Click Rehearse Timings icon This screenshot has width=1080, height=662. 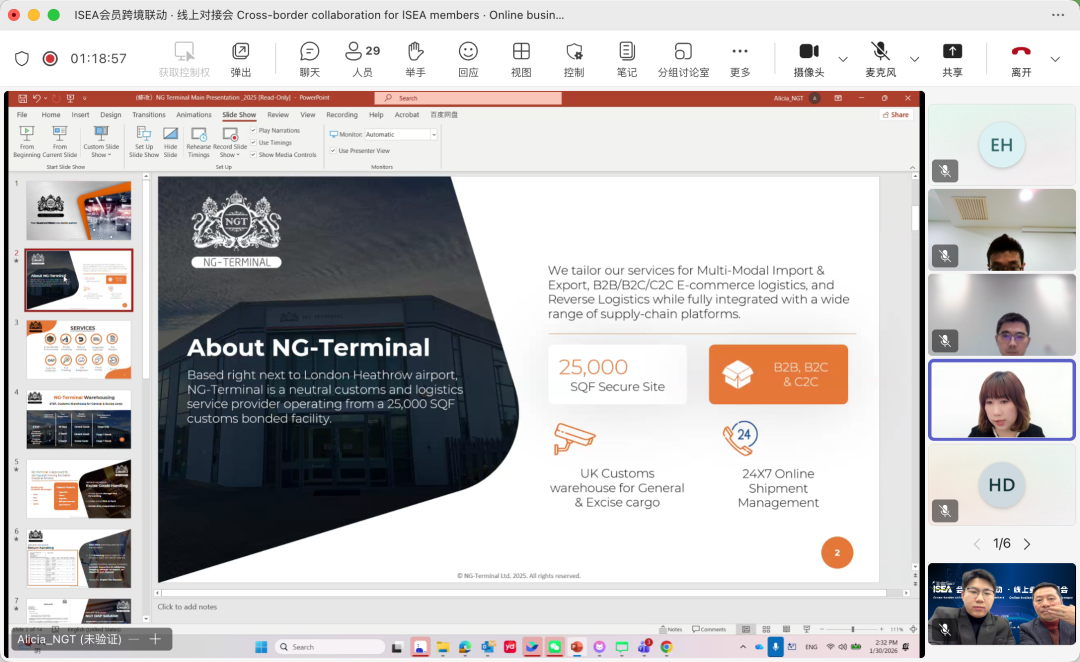(x=198, y=141)
